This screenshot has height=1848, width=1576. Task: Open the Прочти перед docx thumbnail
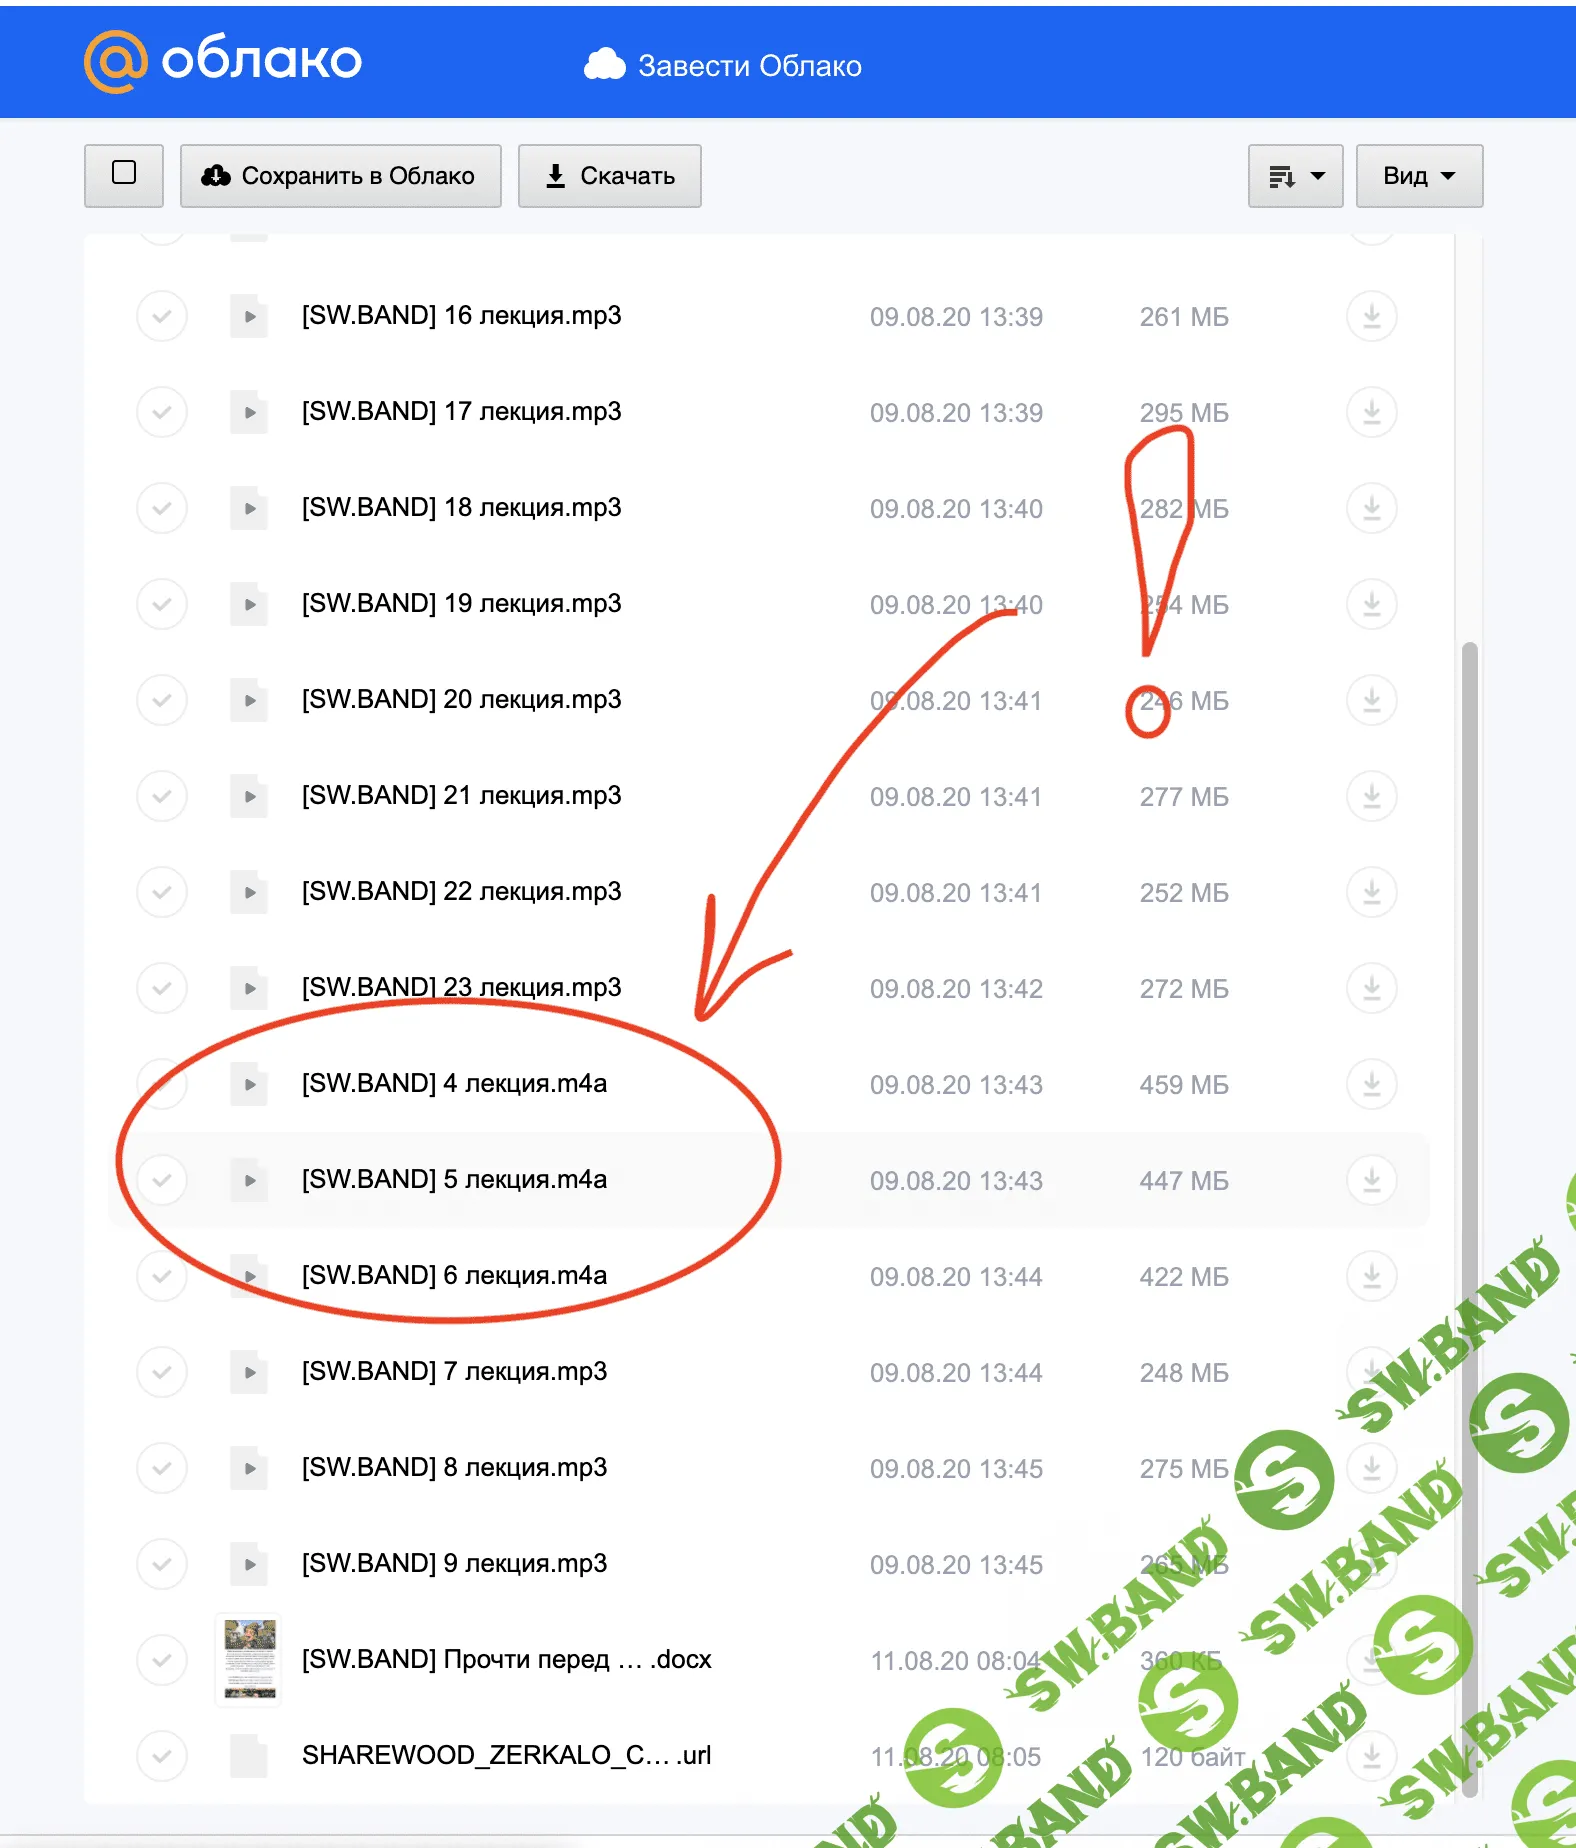pyautogui.click(x=249, y=1660)
